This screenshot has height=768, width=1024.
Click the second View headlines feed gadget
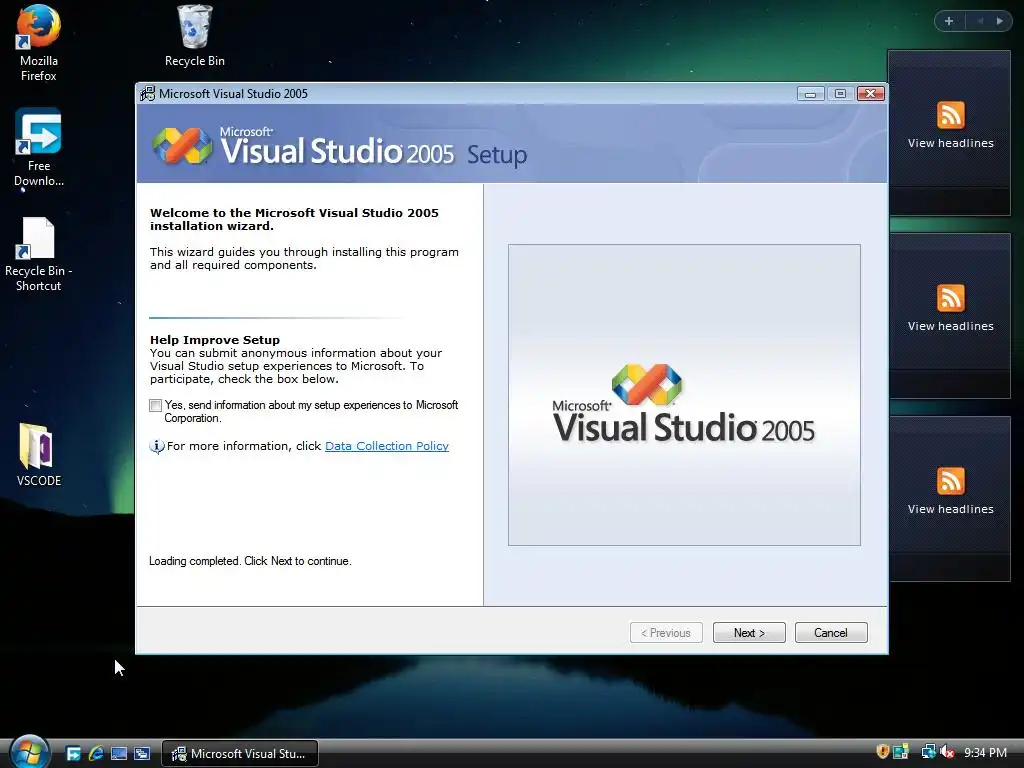click(x=950, y=315)
